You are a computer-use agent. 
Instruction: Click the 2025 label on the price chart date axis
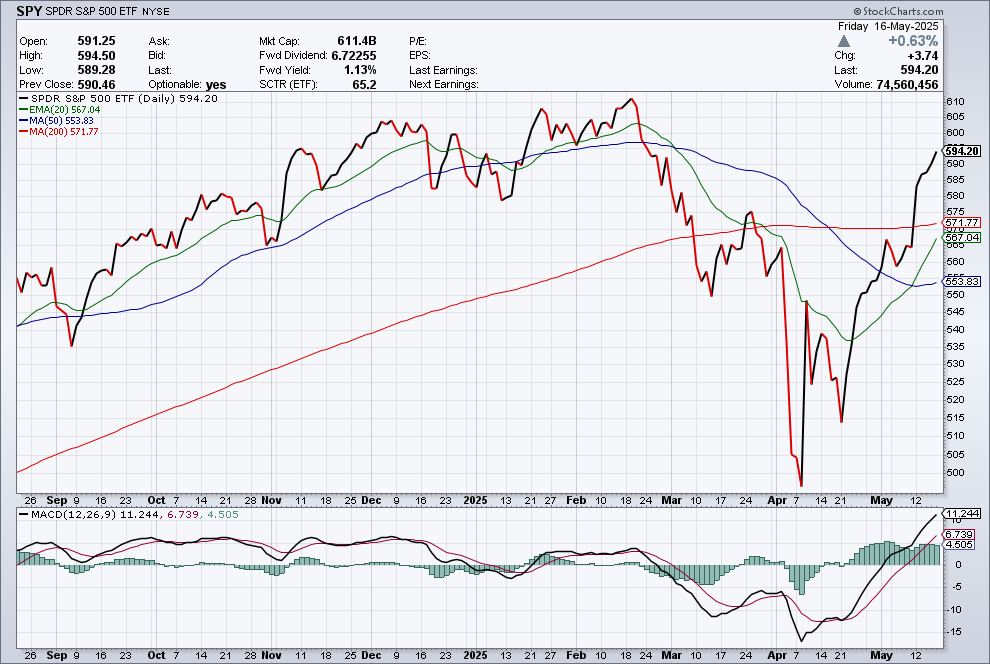(473, 499)
